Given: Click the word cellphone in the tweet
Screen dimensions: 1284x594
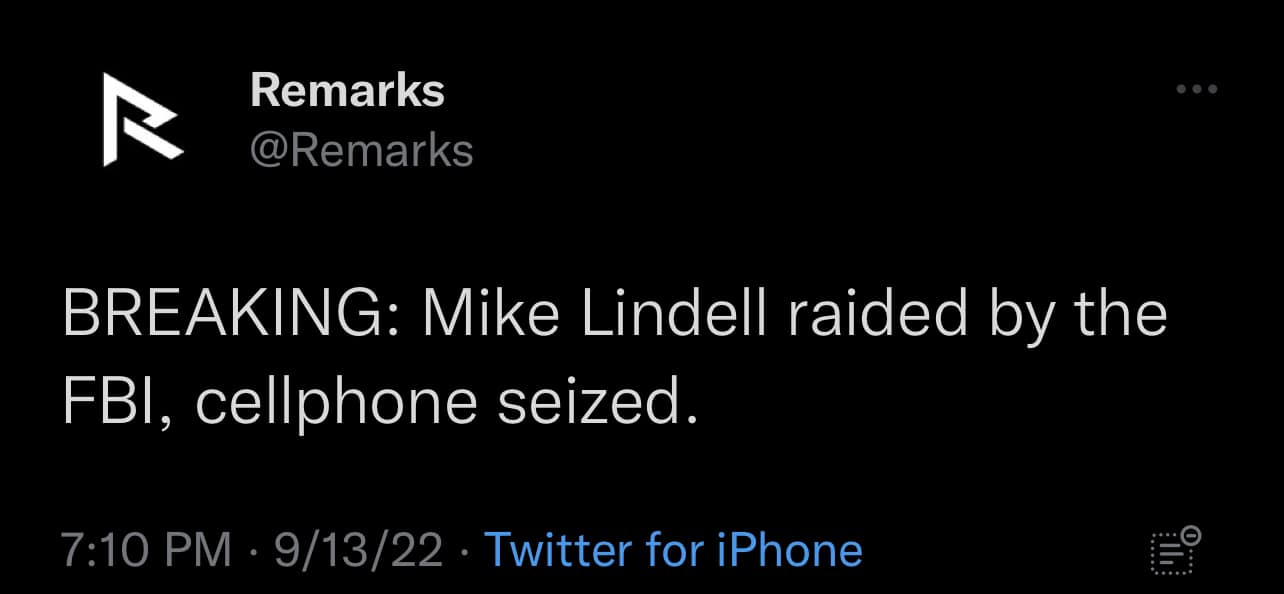Looking at the screenshot, I should (x=336, y=402).
